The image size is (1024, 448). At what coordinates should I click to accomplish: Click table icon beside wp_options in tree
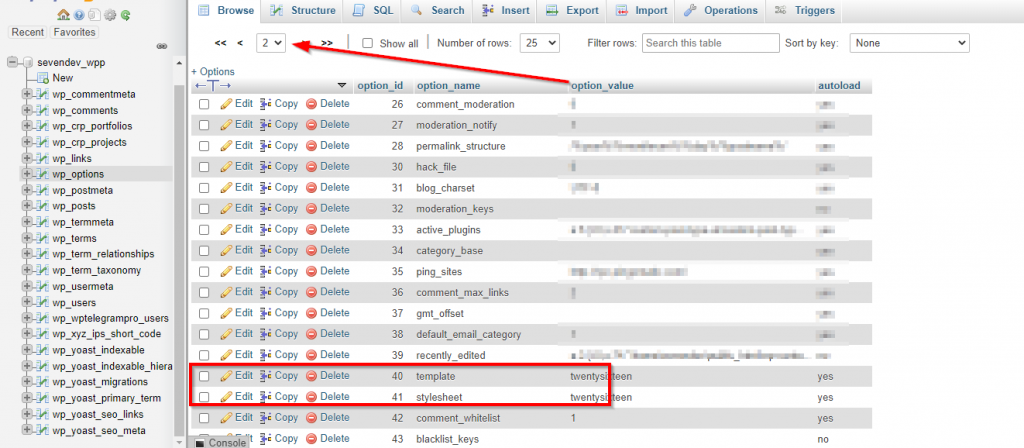pyautogui.click(x=43, y=174)
